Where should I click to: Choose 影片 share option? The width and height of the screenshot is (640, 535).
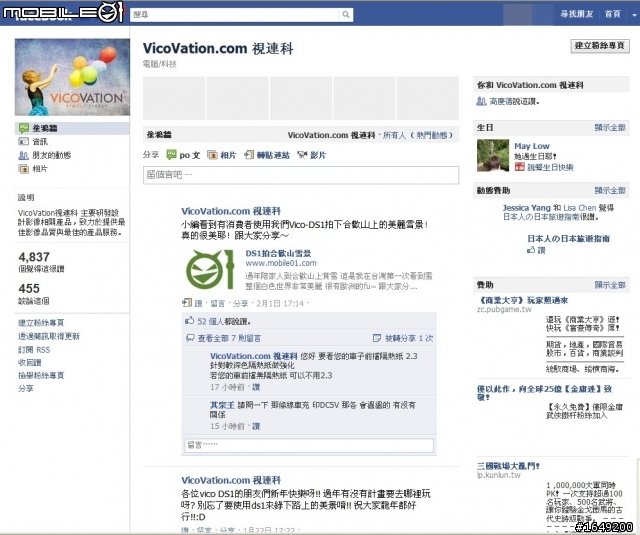click(x=318, y=155)
